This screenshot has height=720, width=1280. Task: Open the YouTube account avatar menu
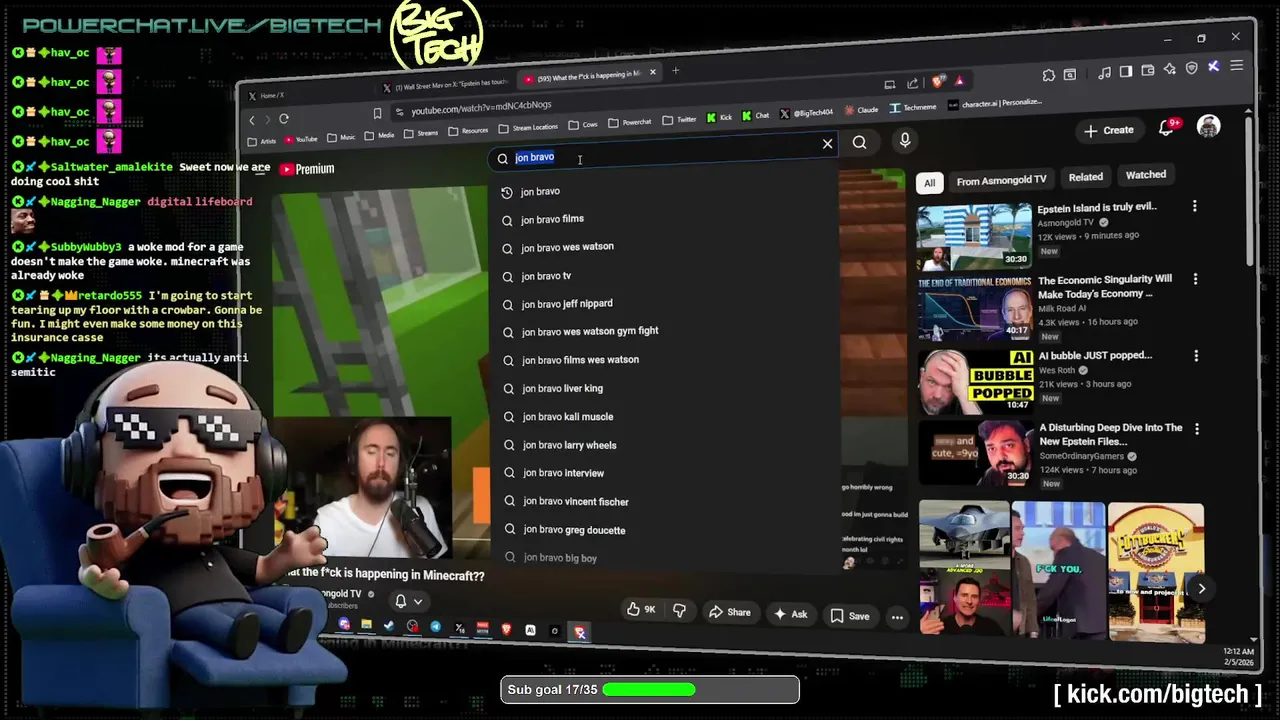pos(1209,126)
